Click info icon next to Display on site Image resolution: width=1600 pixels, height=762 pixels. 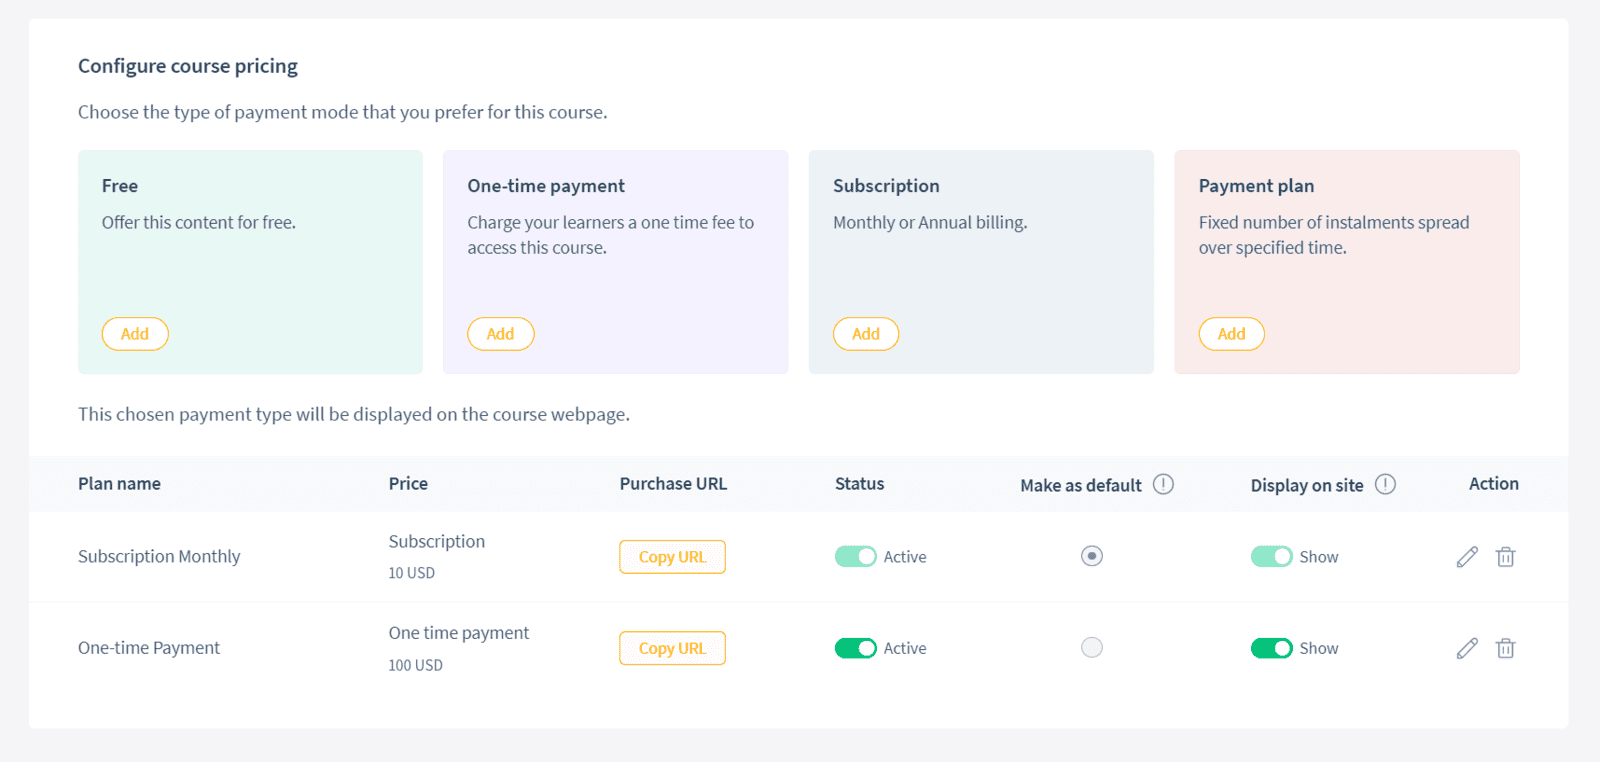tap(1385, 484)
